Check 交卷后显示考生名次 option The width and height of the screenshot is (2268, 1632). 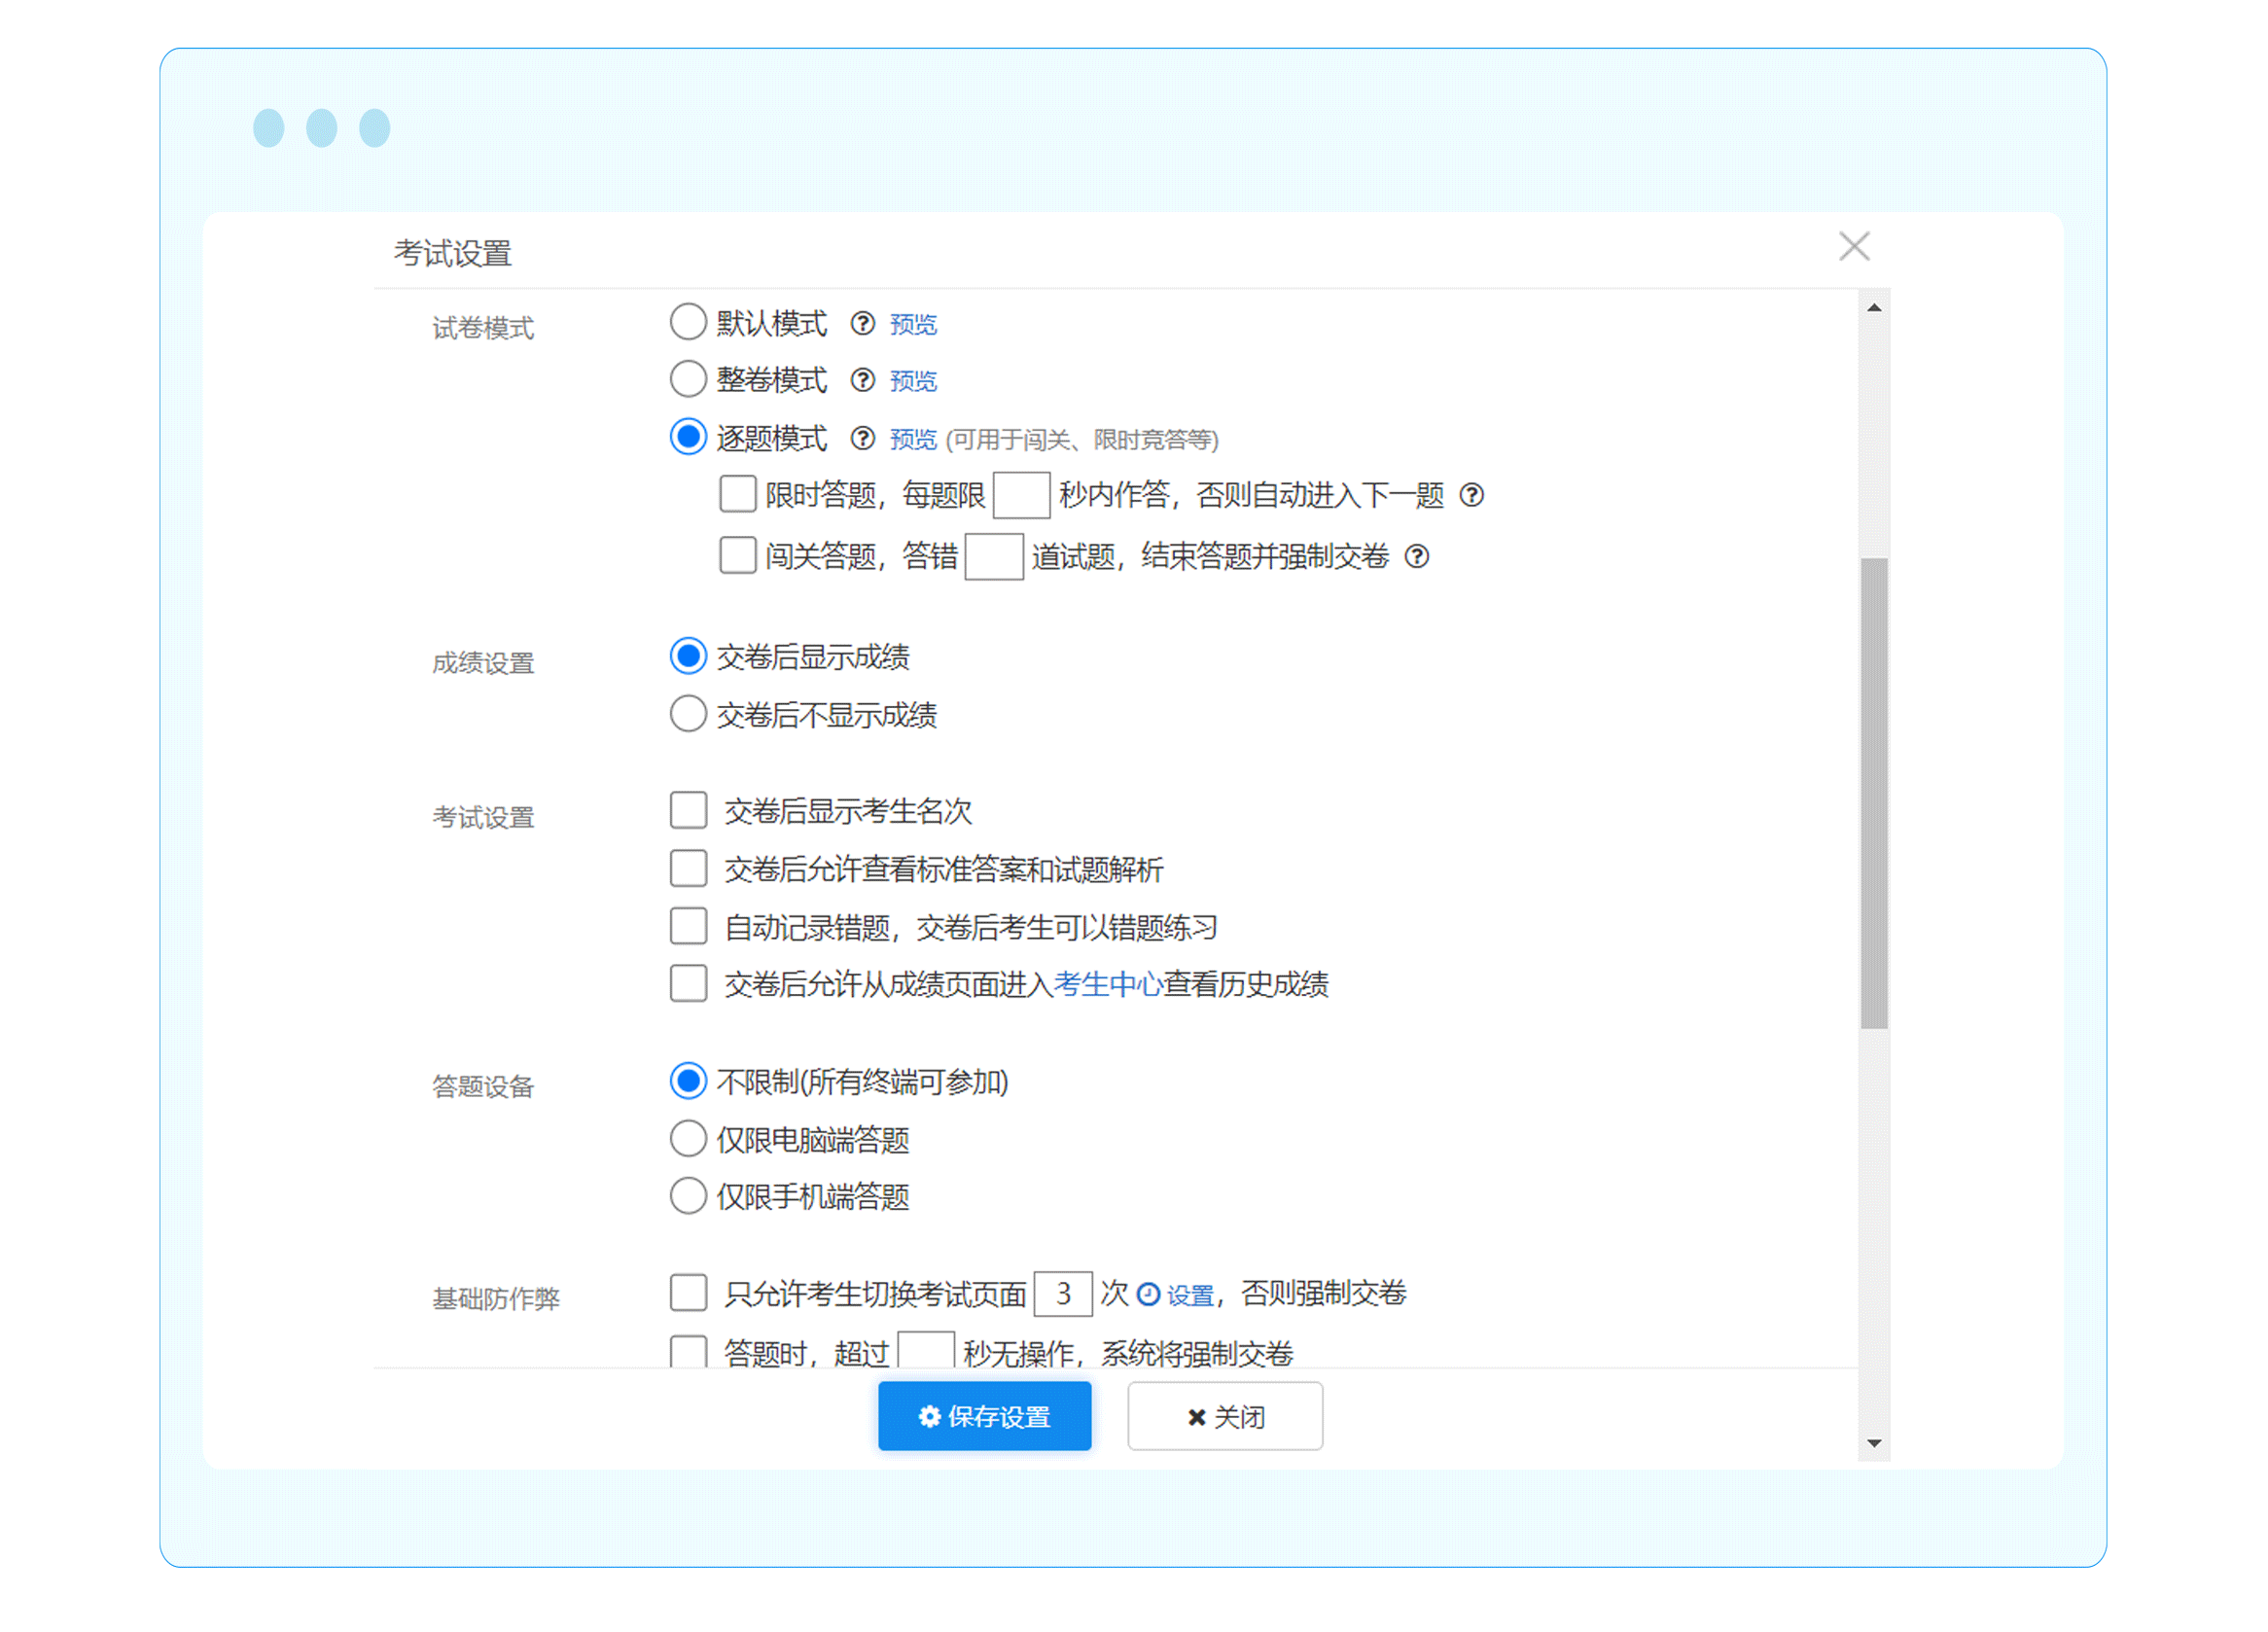tap(688, 811)
